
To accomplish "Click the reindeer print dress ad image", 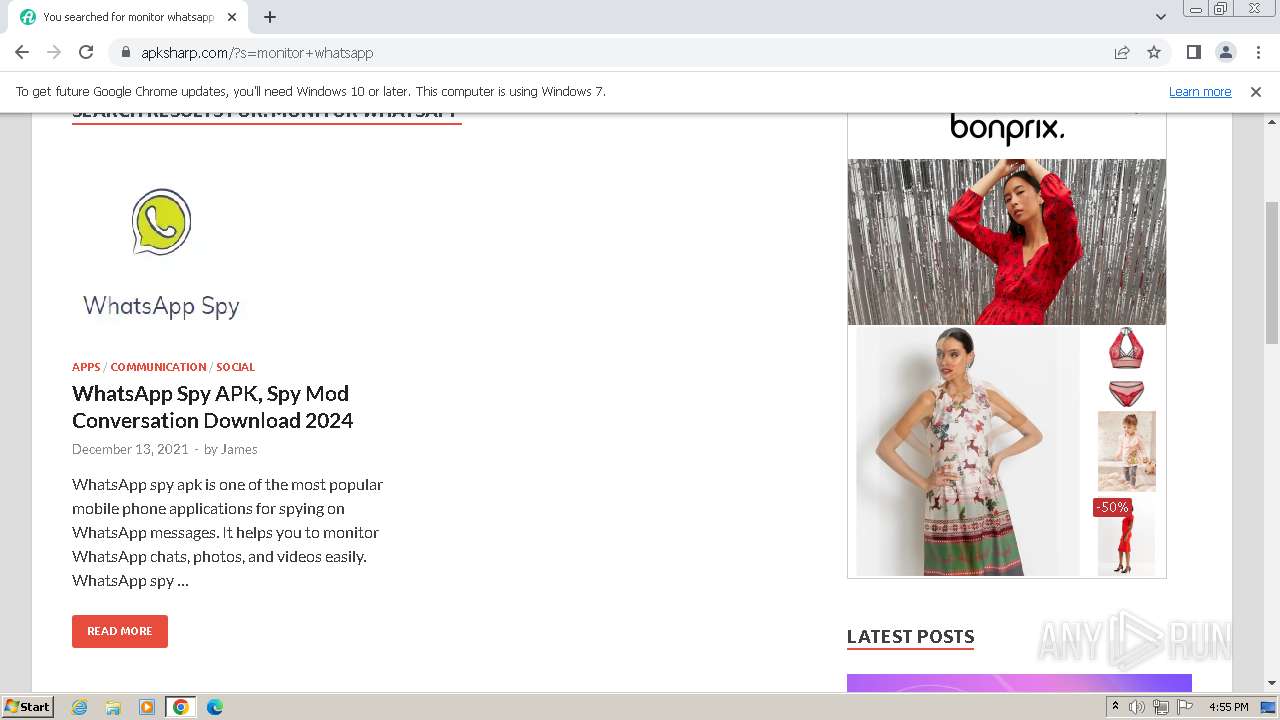I will 968,451.
